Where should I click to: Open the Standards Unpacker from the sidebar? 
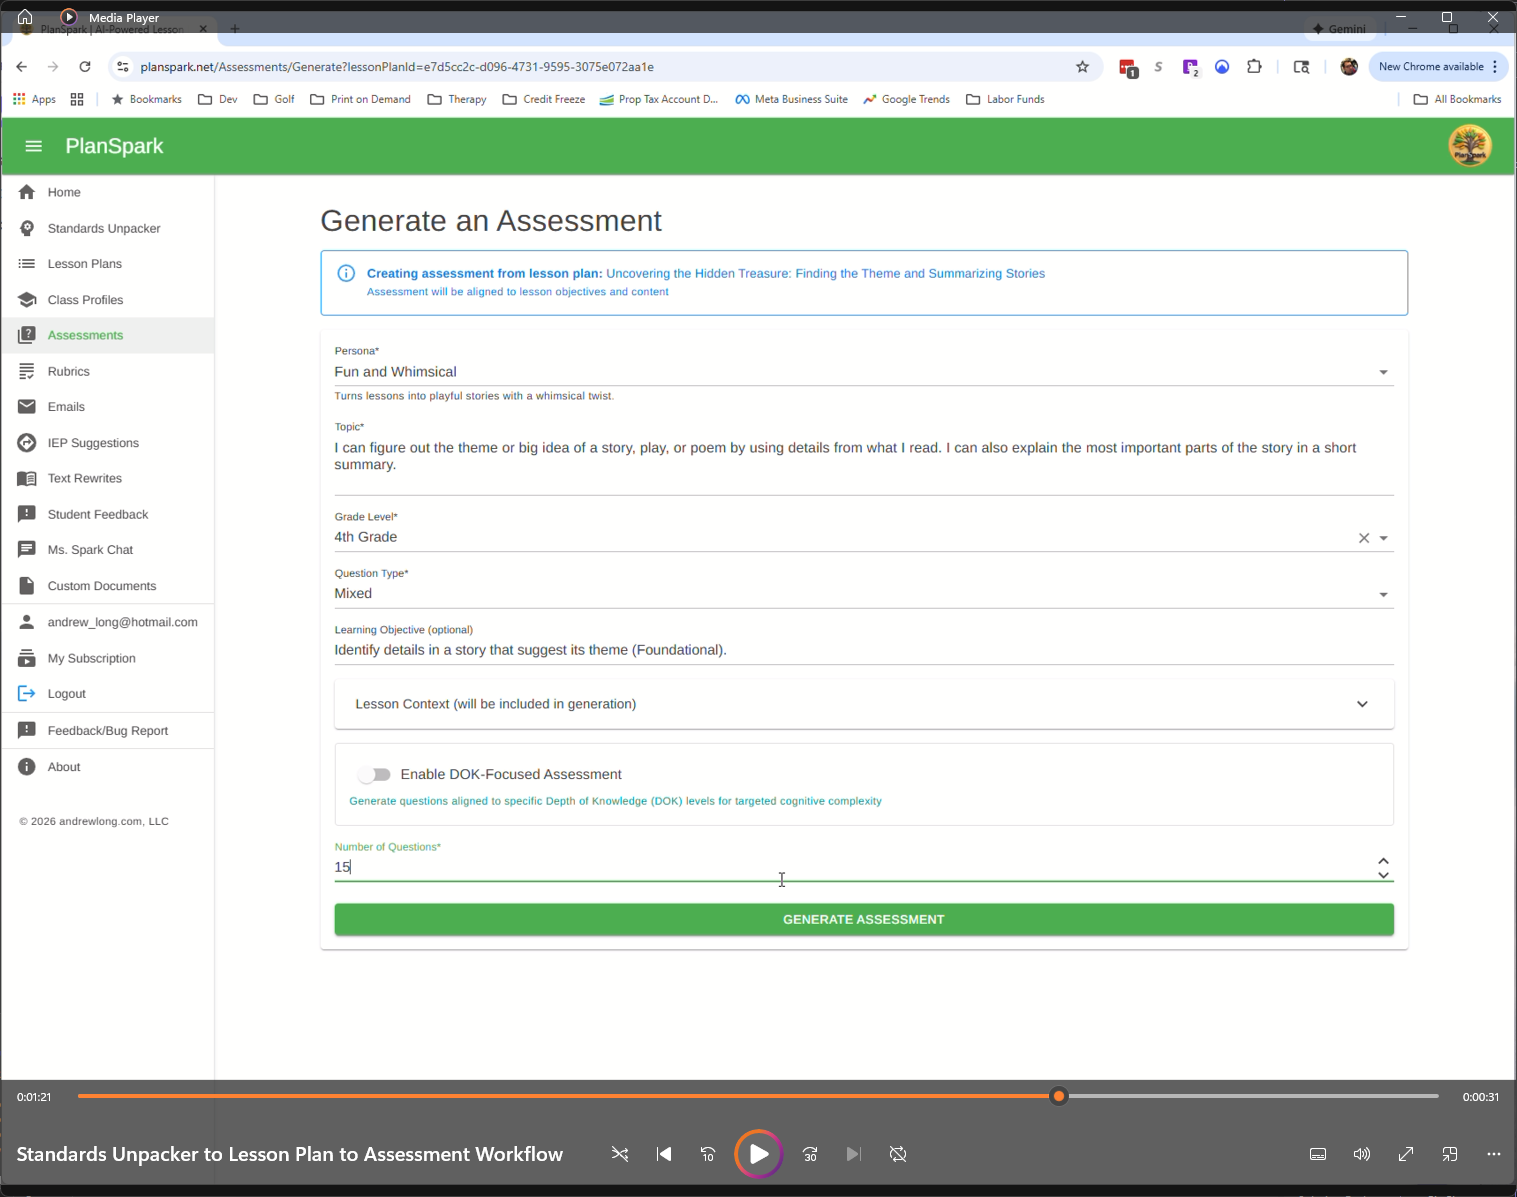pos(103,228)
